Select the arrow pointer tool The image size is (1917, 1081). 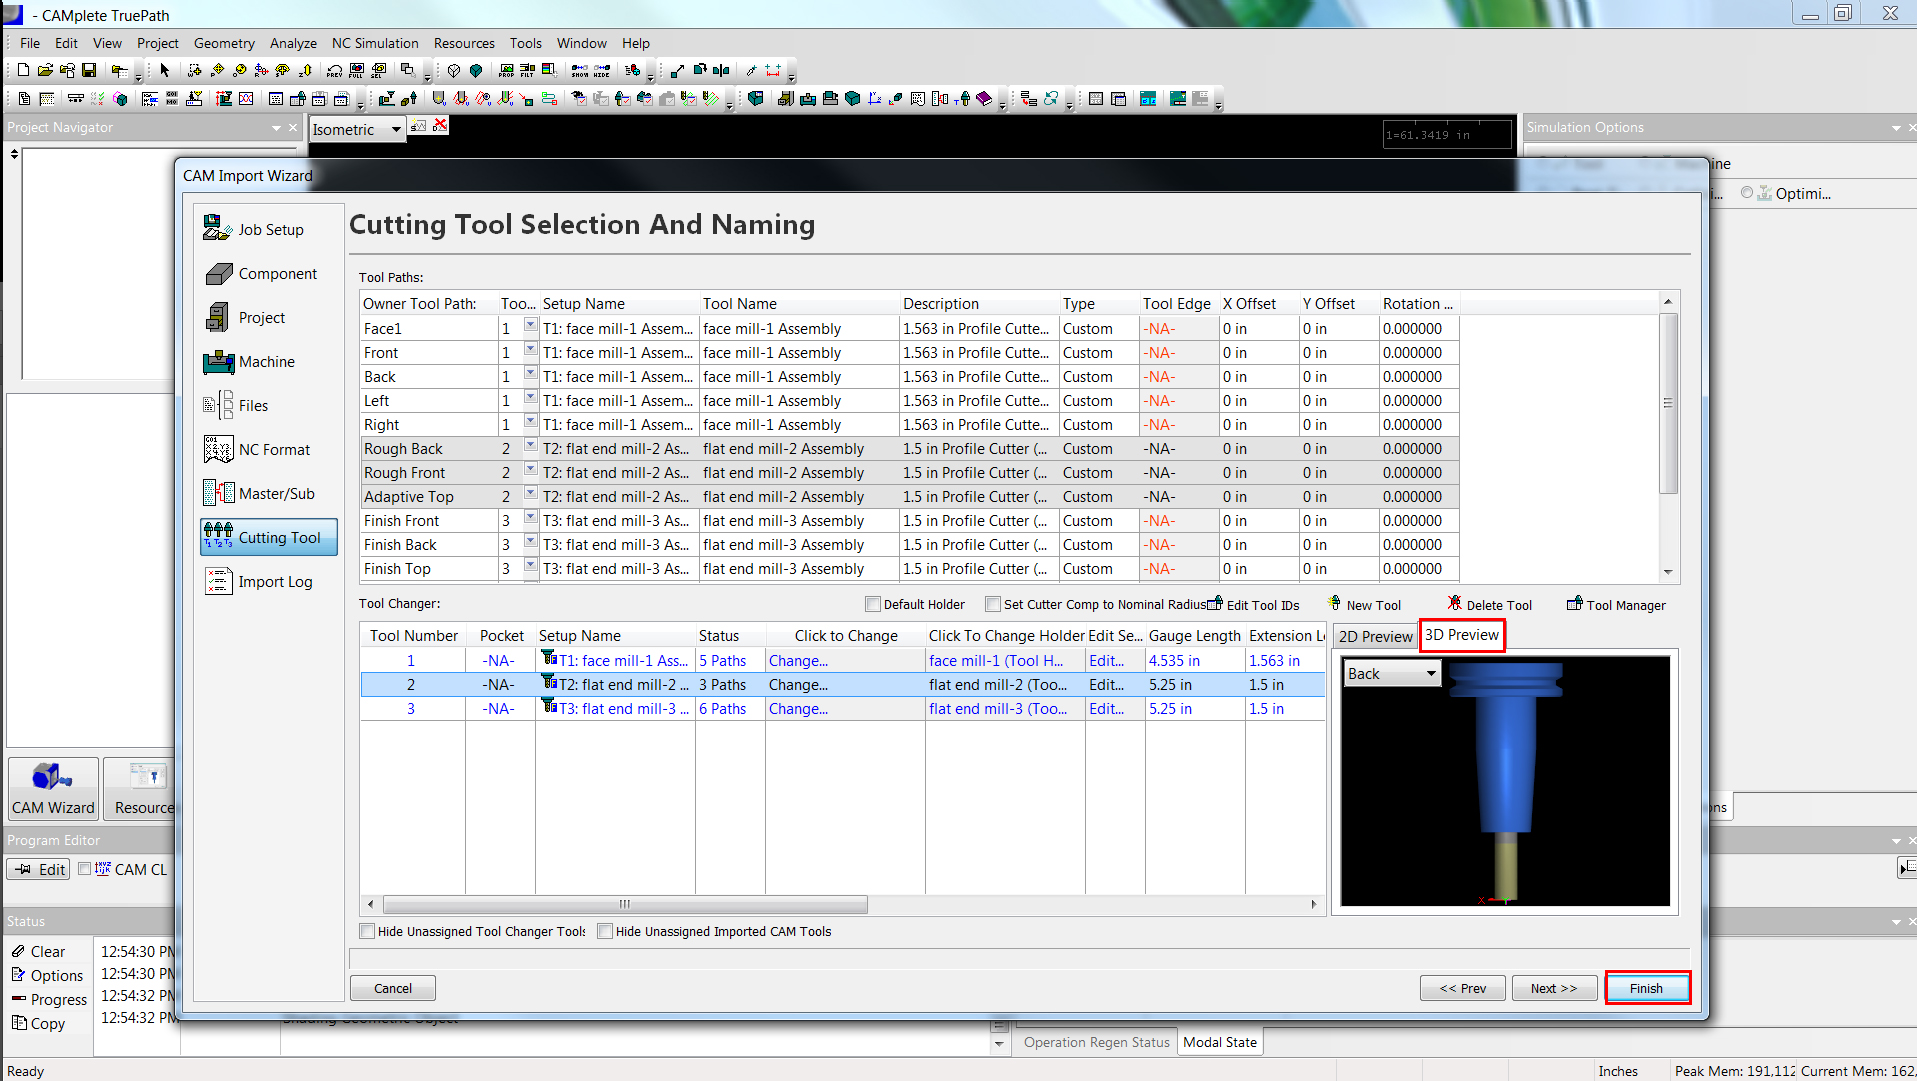click(x=164, y=70)
